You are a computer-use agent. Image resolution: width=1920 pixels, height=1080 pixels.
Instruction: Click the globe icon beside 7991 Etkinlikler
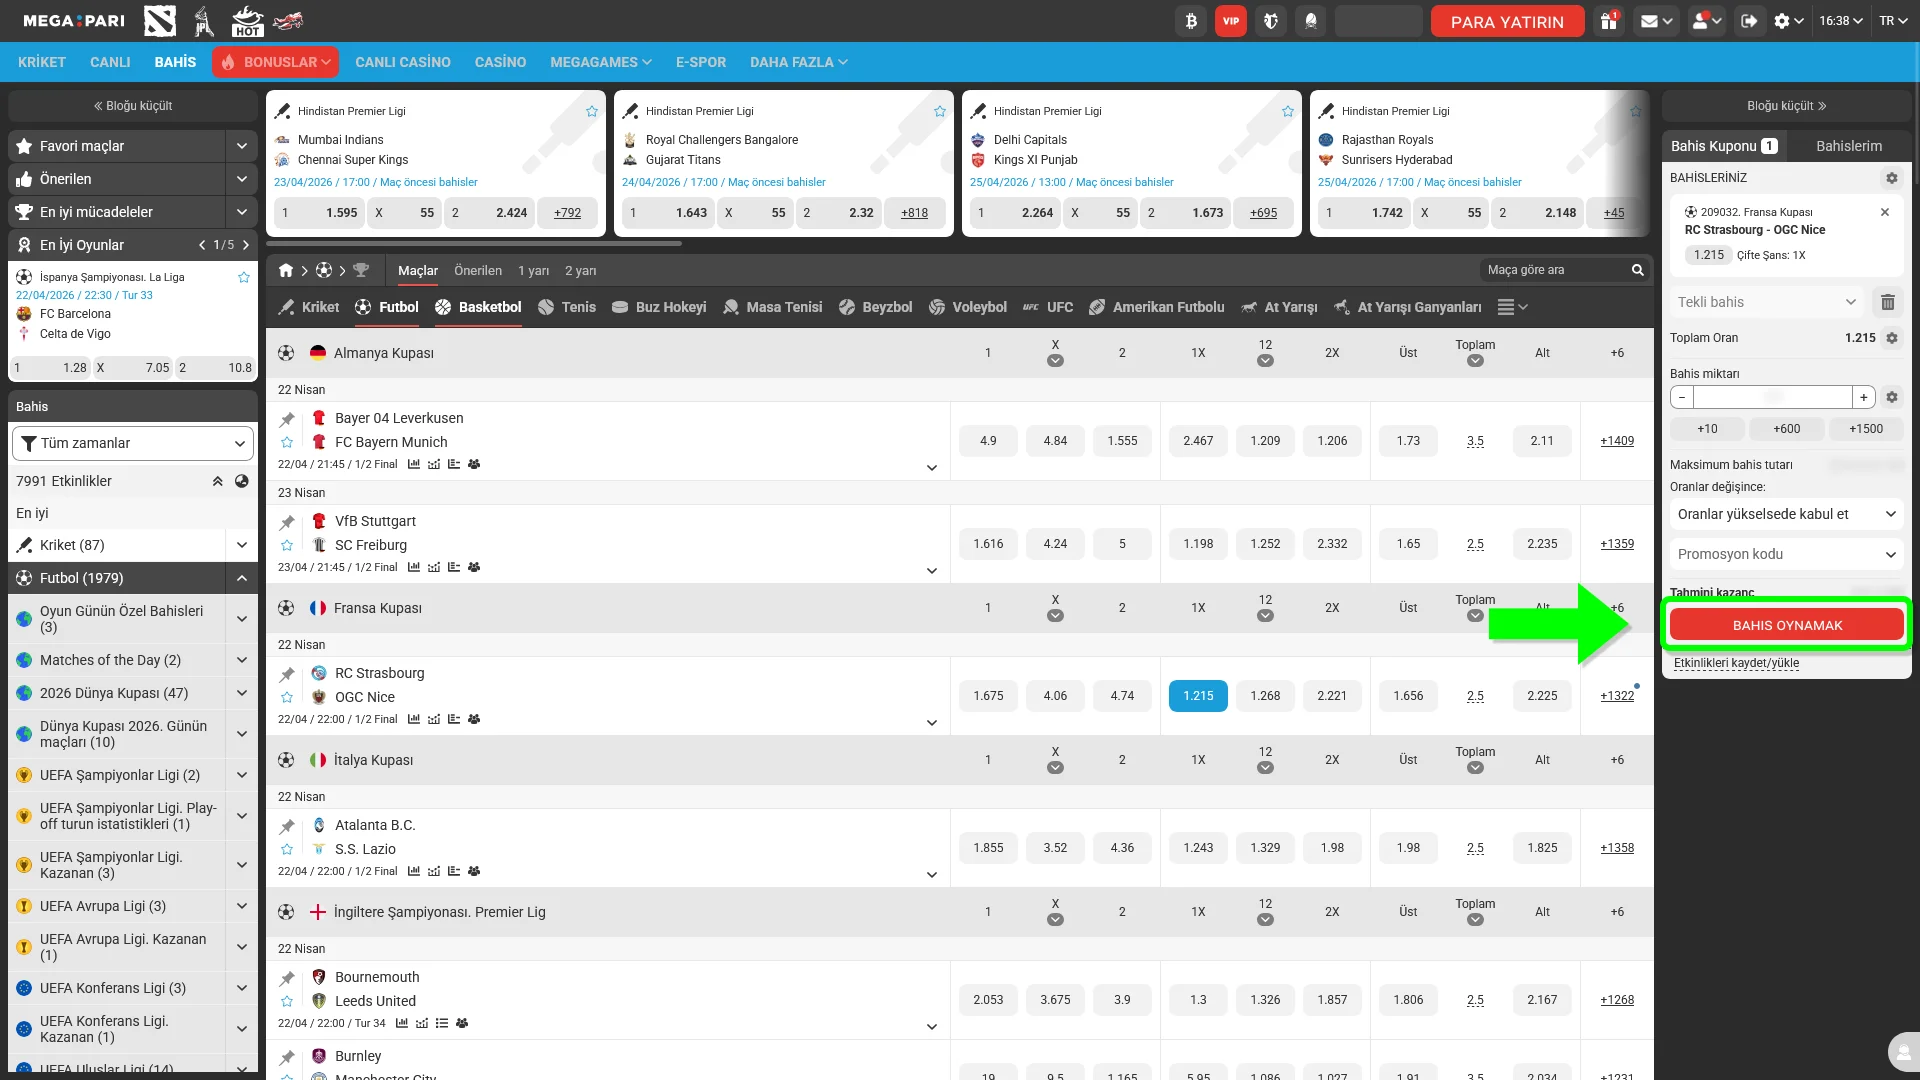(x=242, y=481)
